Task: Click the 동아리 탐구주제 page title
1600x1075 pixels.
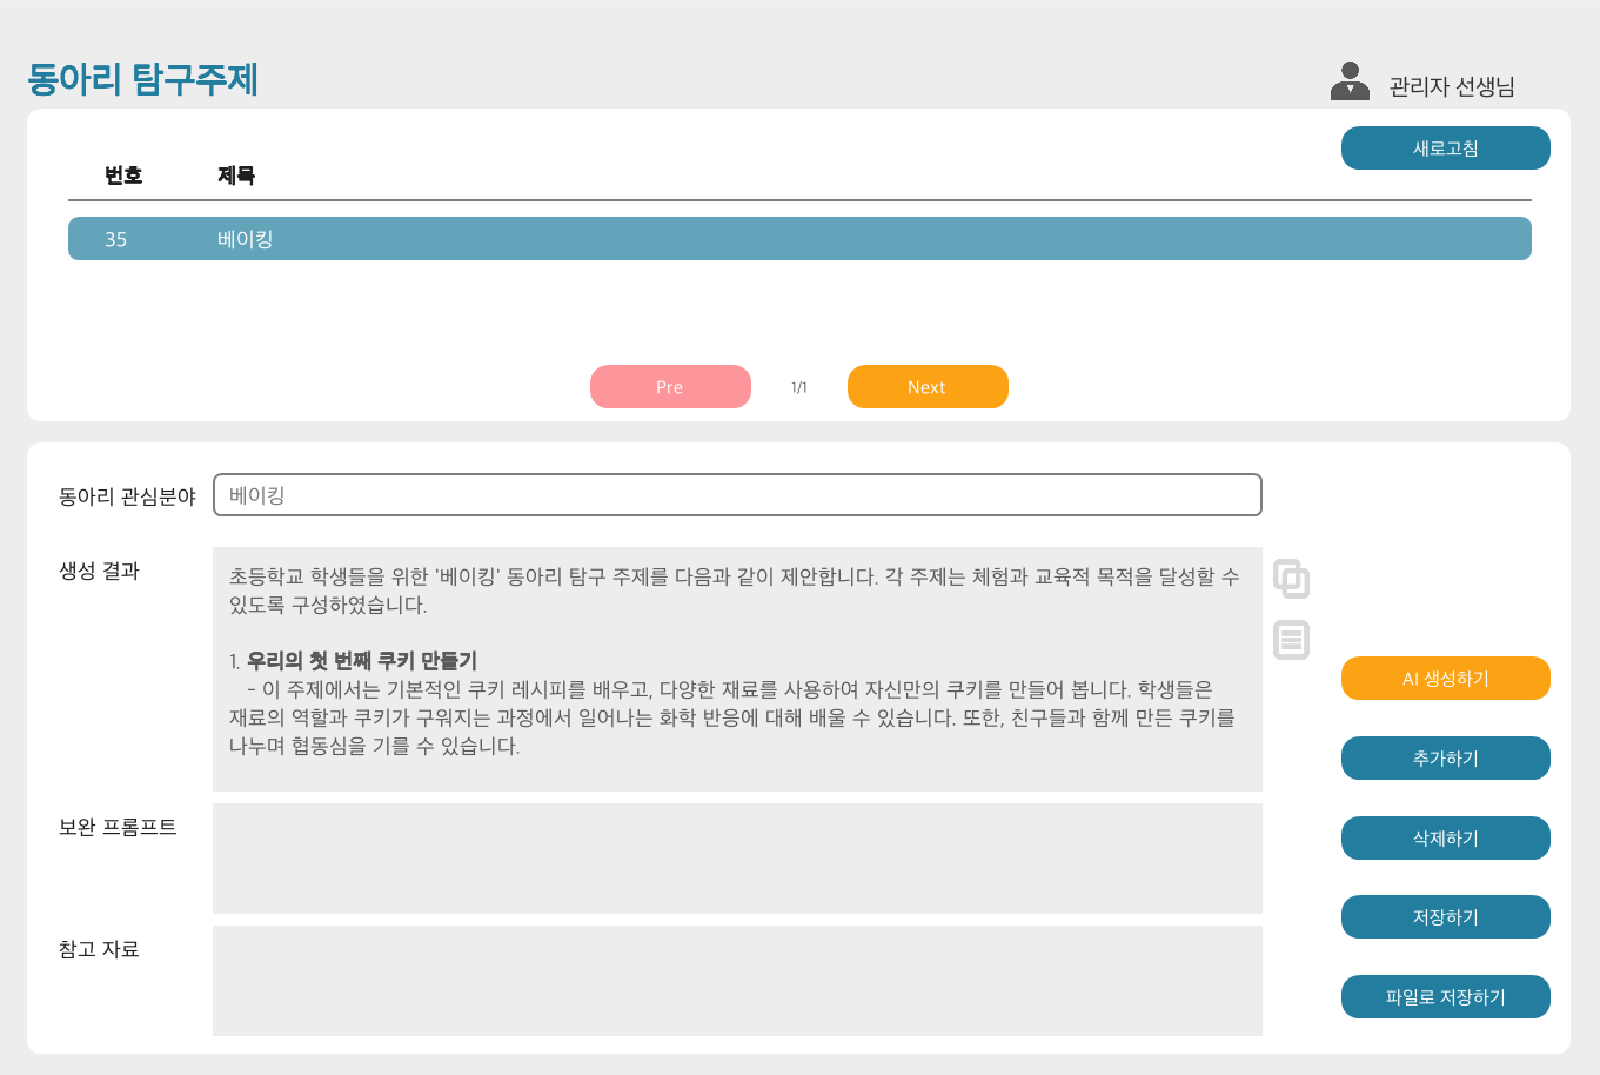Action: click(x=143, y=80)
